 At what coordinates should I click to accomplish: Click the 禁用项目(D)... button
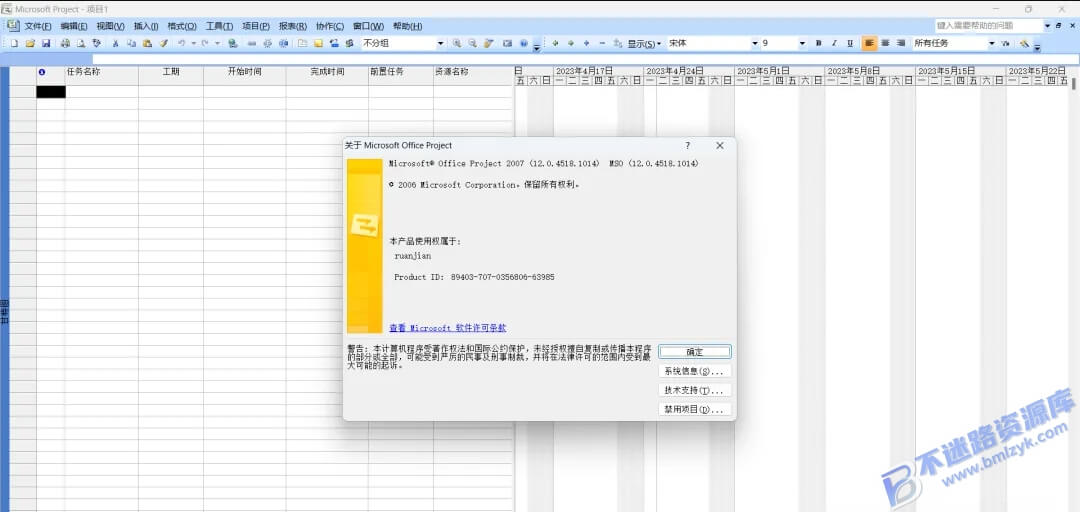pos(694,409)
